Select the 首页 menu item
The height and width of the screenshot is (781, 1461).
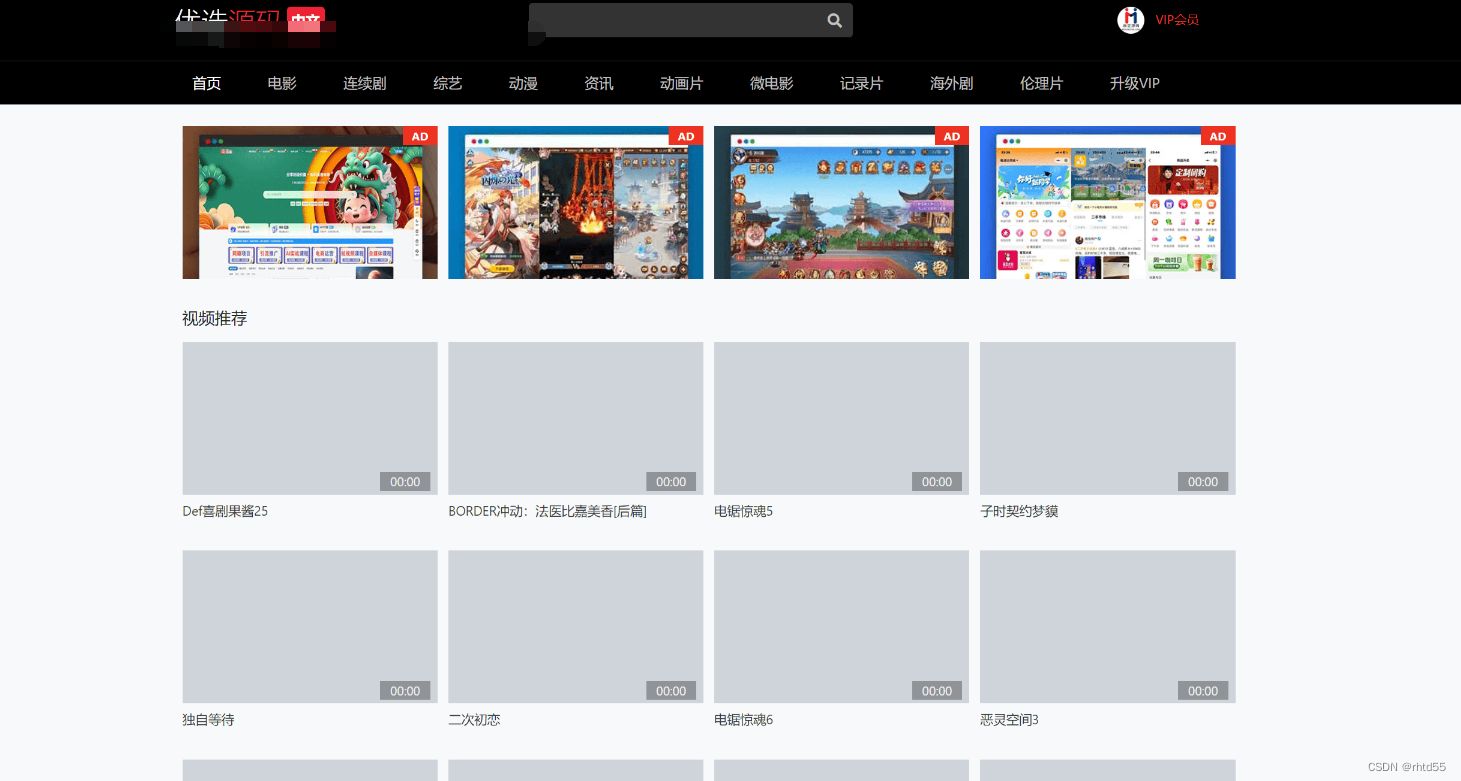[x=206, y=83]
